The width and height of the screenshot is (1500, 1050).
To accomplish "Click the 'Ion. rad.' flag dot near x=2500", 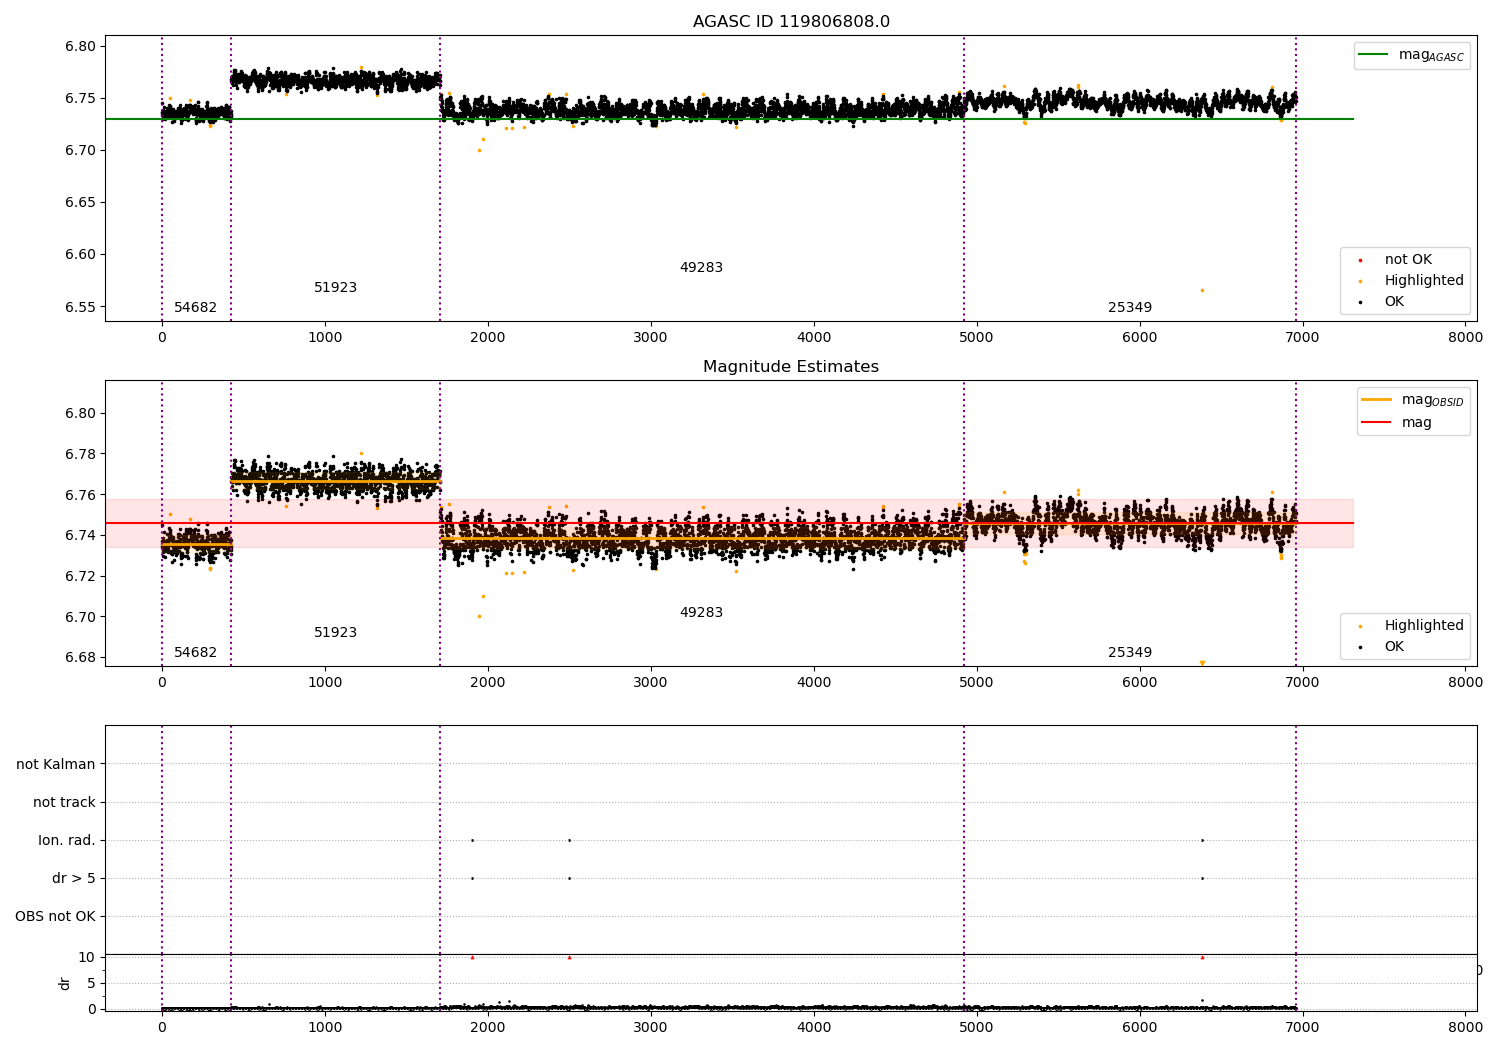I will click(569, 840).
